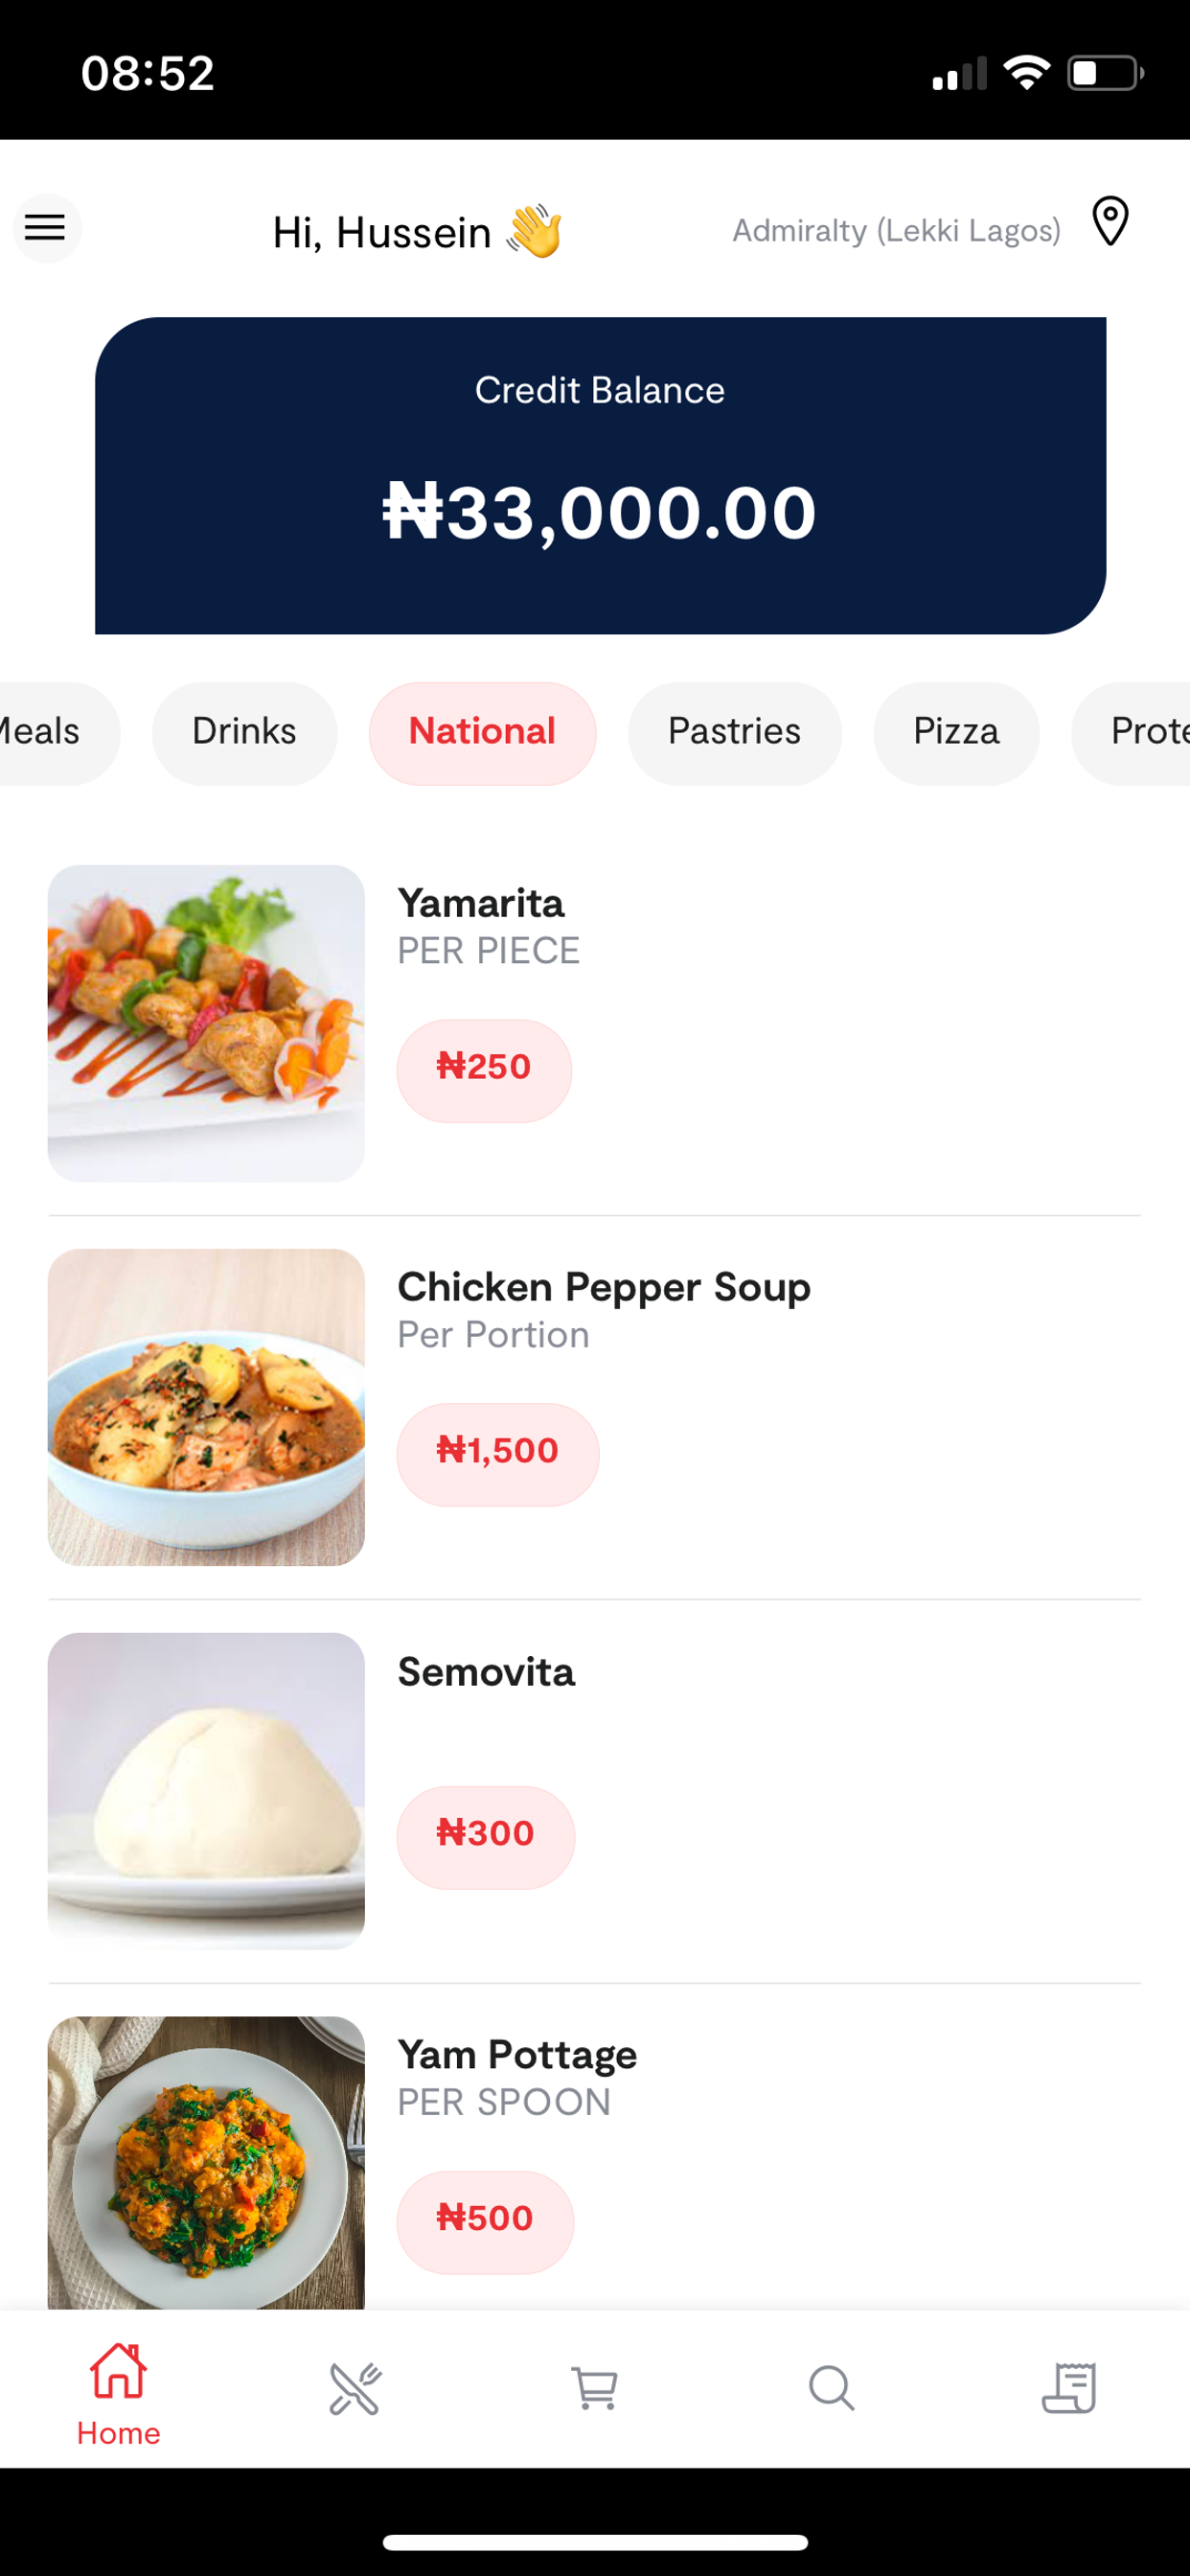
Task: Change the Admiralty (Lekki Lagos) location
Action: (x=896, y=231)
